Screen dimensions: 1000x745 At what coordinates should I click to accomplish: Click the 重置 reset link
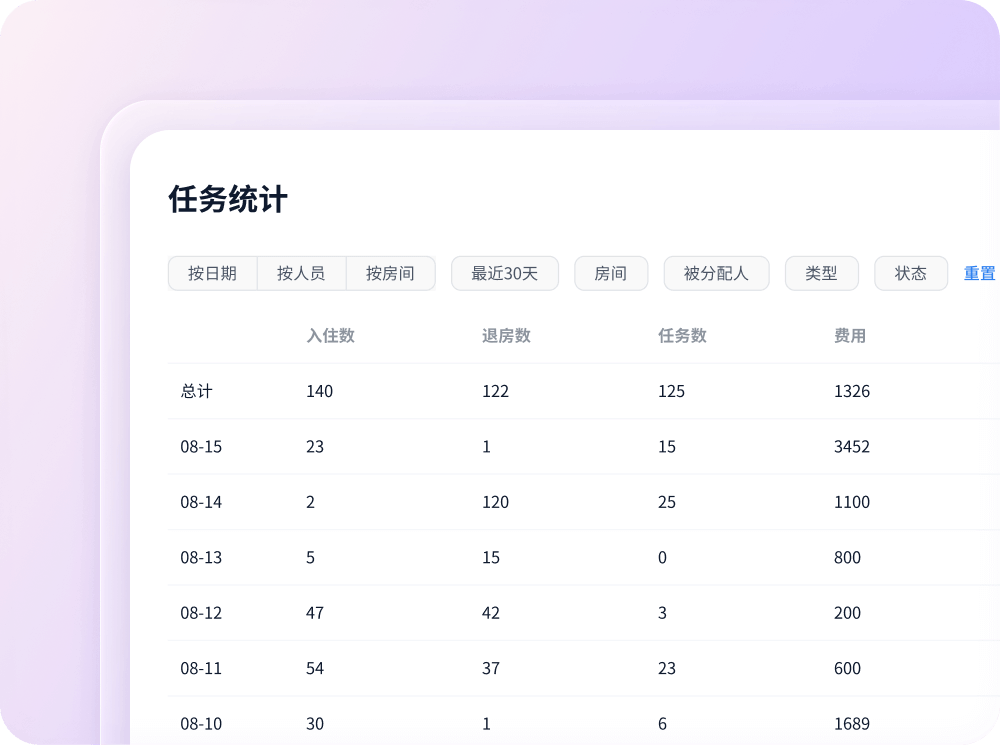pos(979,273)
